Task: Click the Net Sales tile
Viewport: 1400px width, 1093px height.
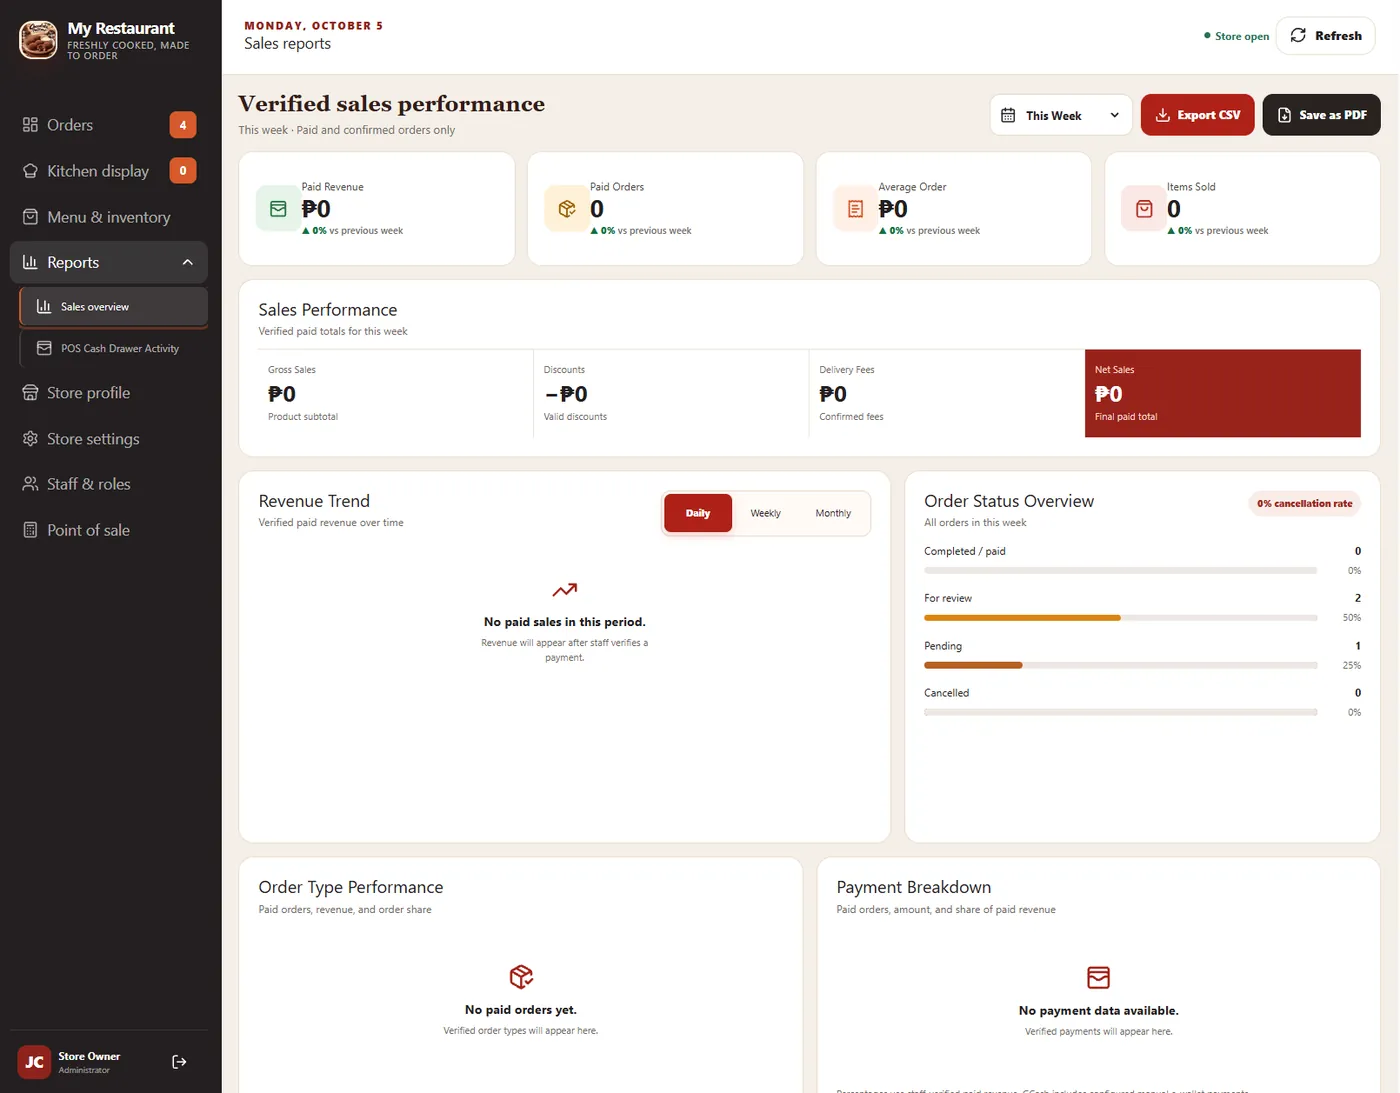Action: click(1222, 393)
